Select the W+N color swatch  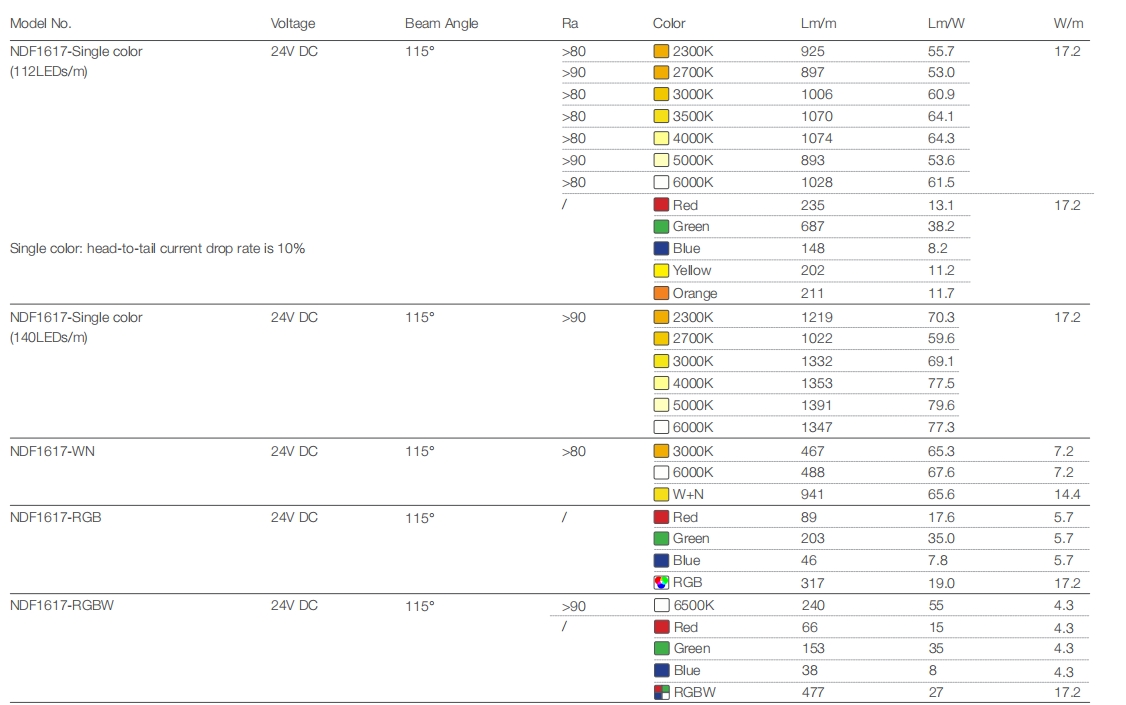[661, 494]
